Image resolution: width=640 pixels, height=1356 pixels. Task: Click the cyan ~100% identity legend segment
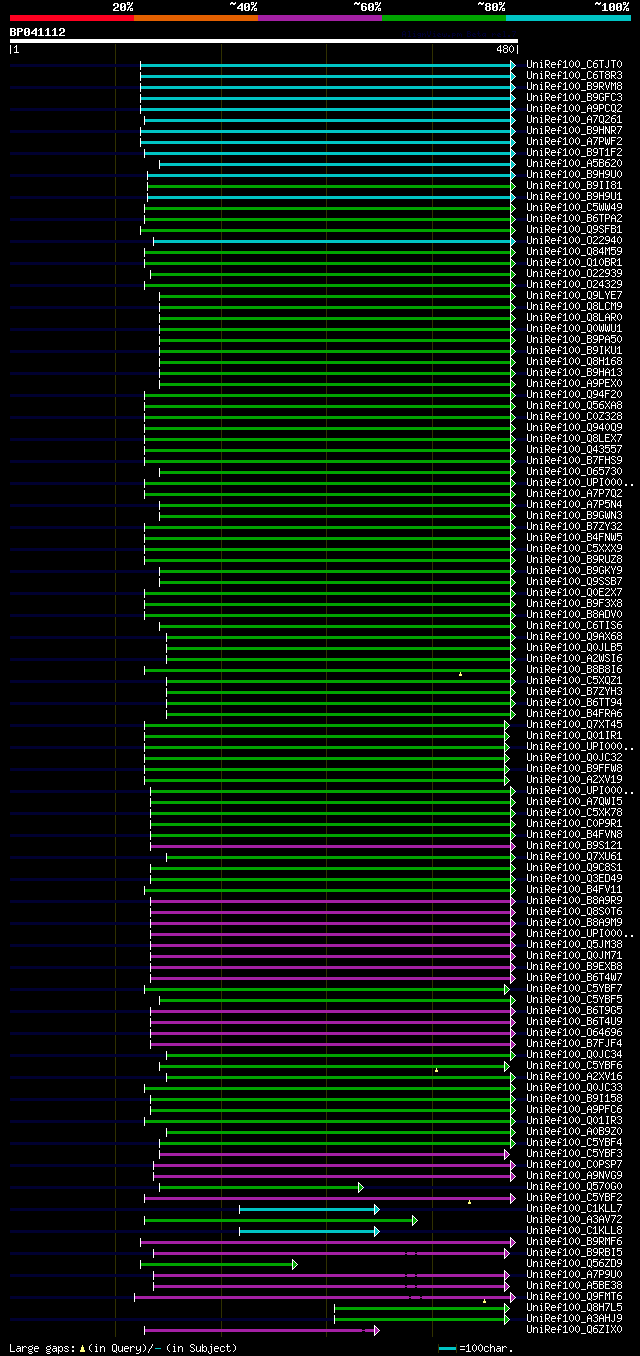[568, 17]
